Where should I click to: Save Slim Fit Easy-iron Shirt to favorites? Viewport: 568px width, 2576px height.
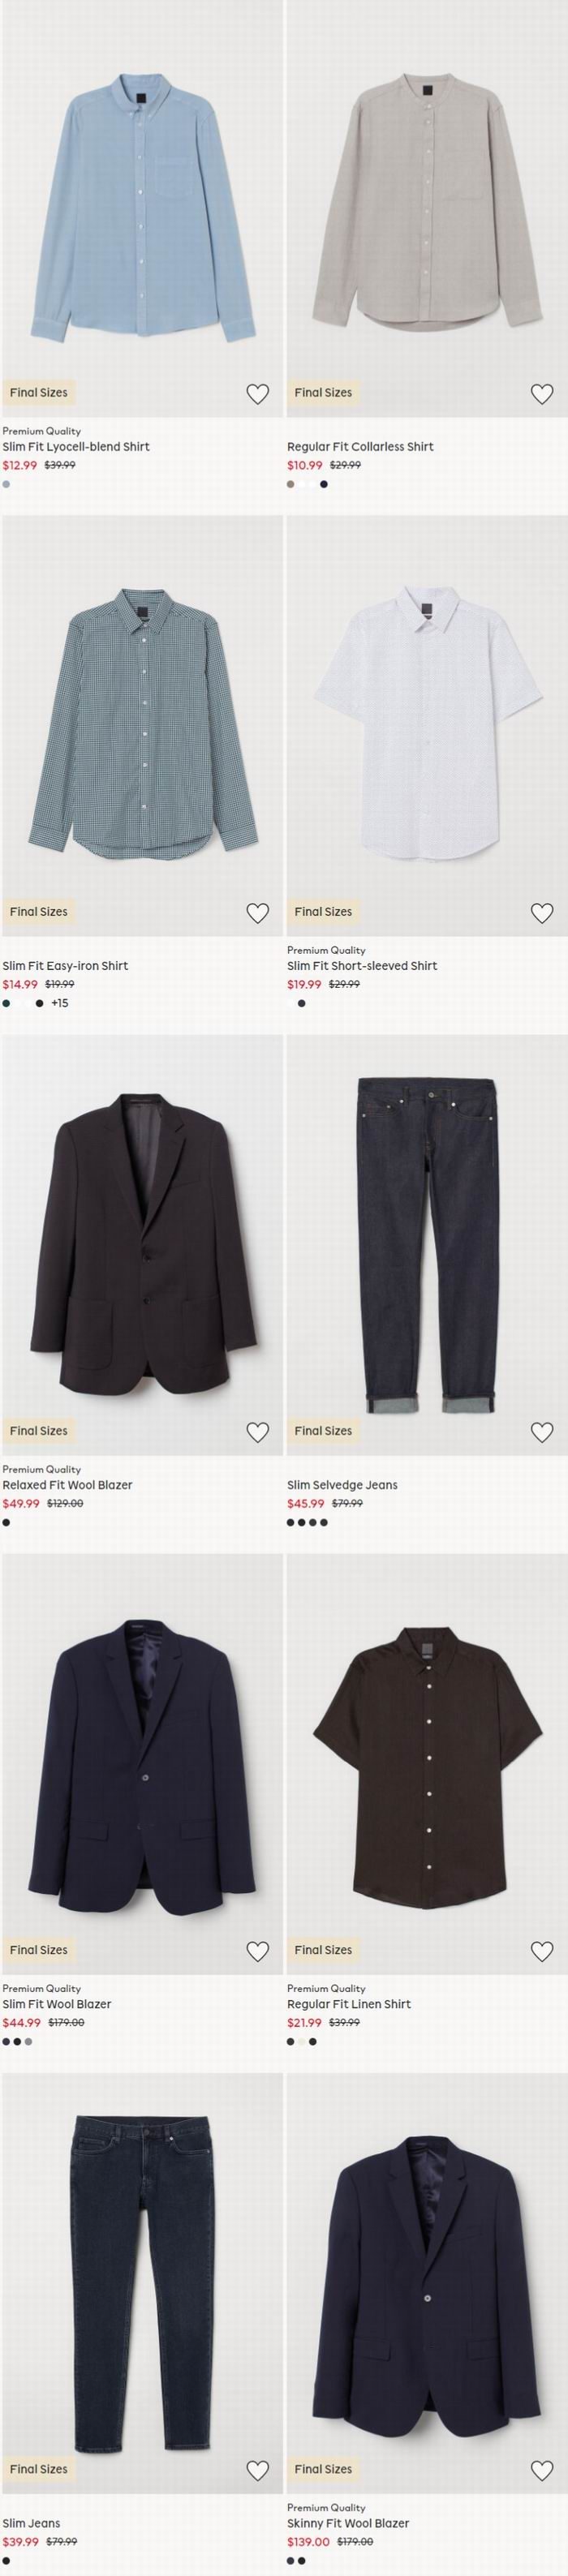point(257,913)
